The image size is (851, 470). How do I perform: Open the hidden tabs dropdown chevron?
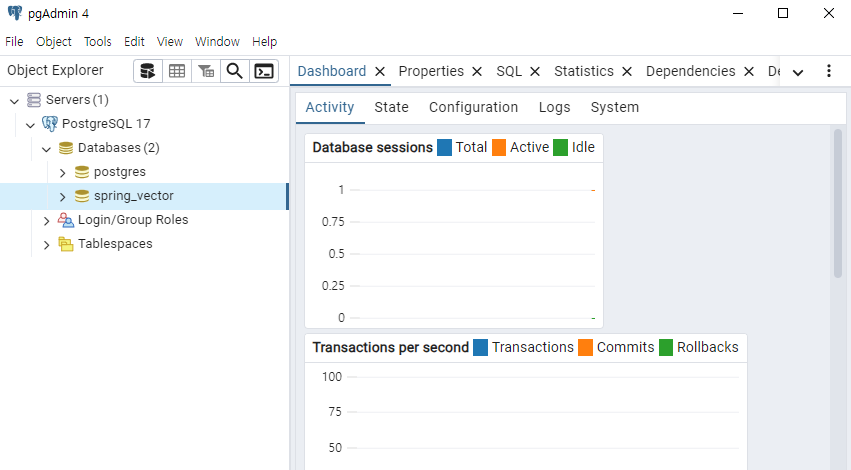coord(798,73)
